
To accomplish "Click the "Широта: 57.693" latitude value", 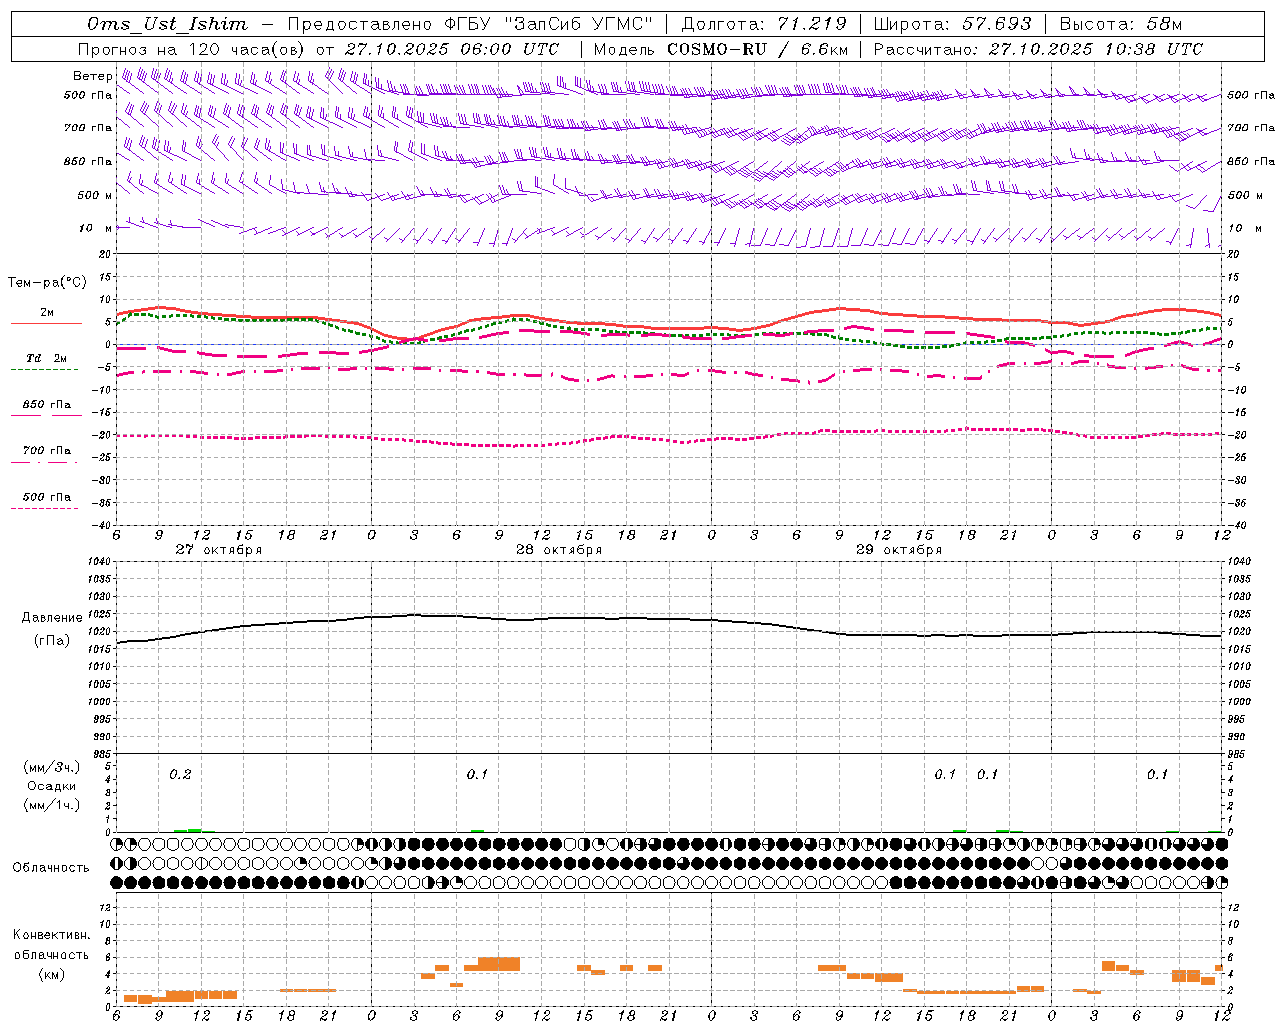I will point(952,24).
